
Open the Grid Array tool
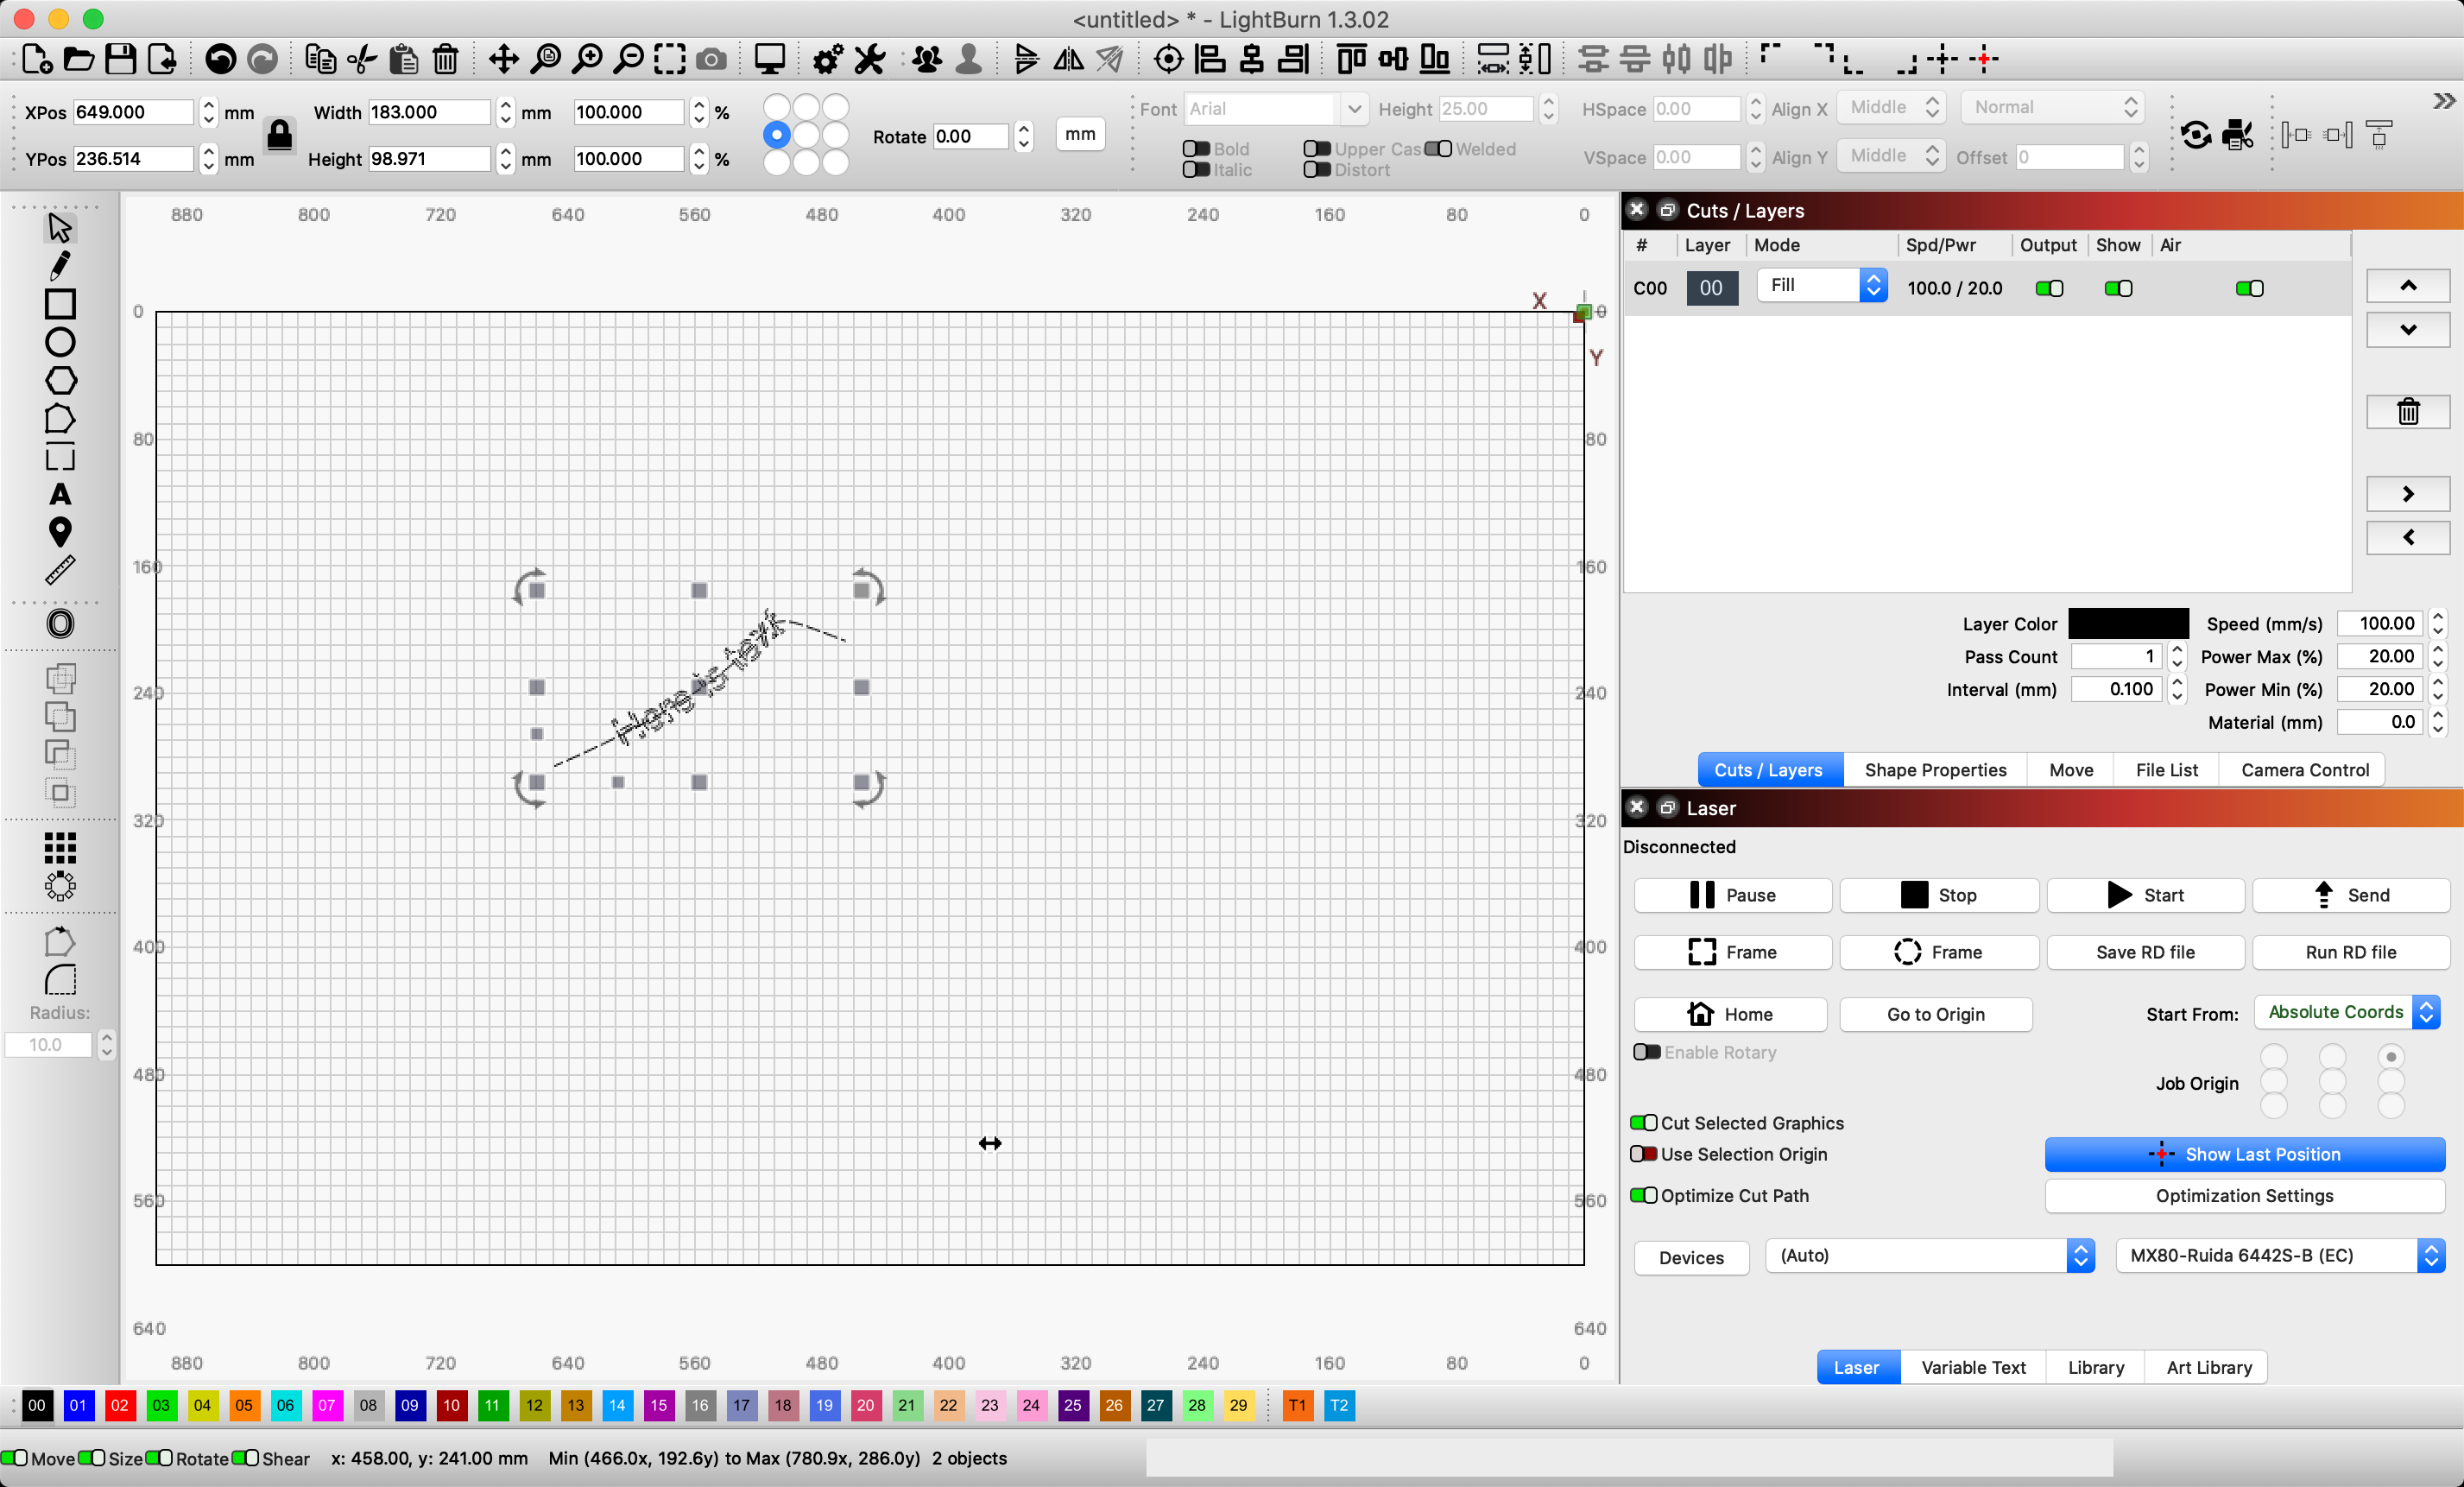(60, 848)
